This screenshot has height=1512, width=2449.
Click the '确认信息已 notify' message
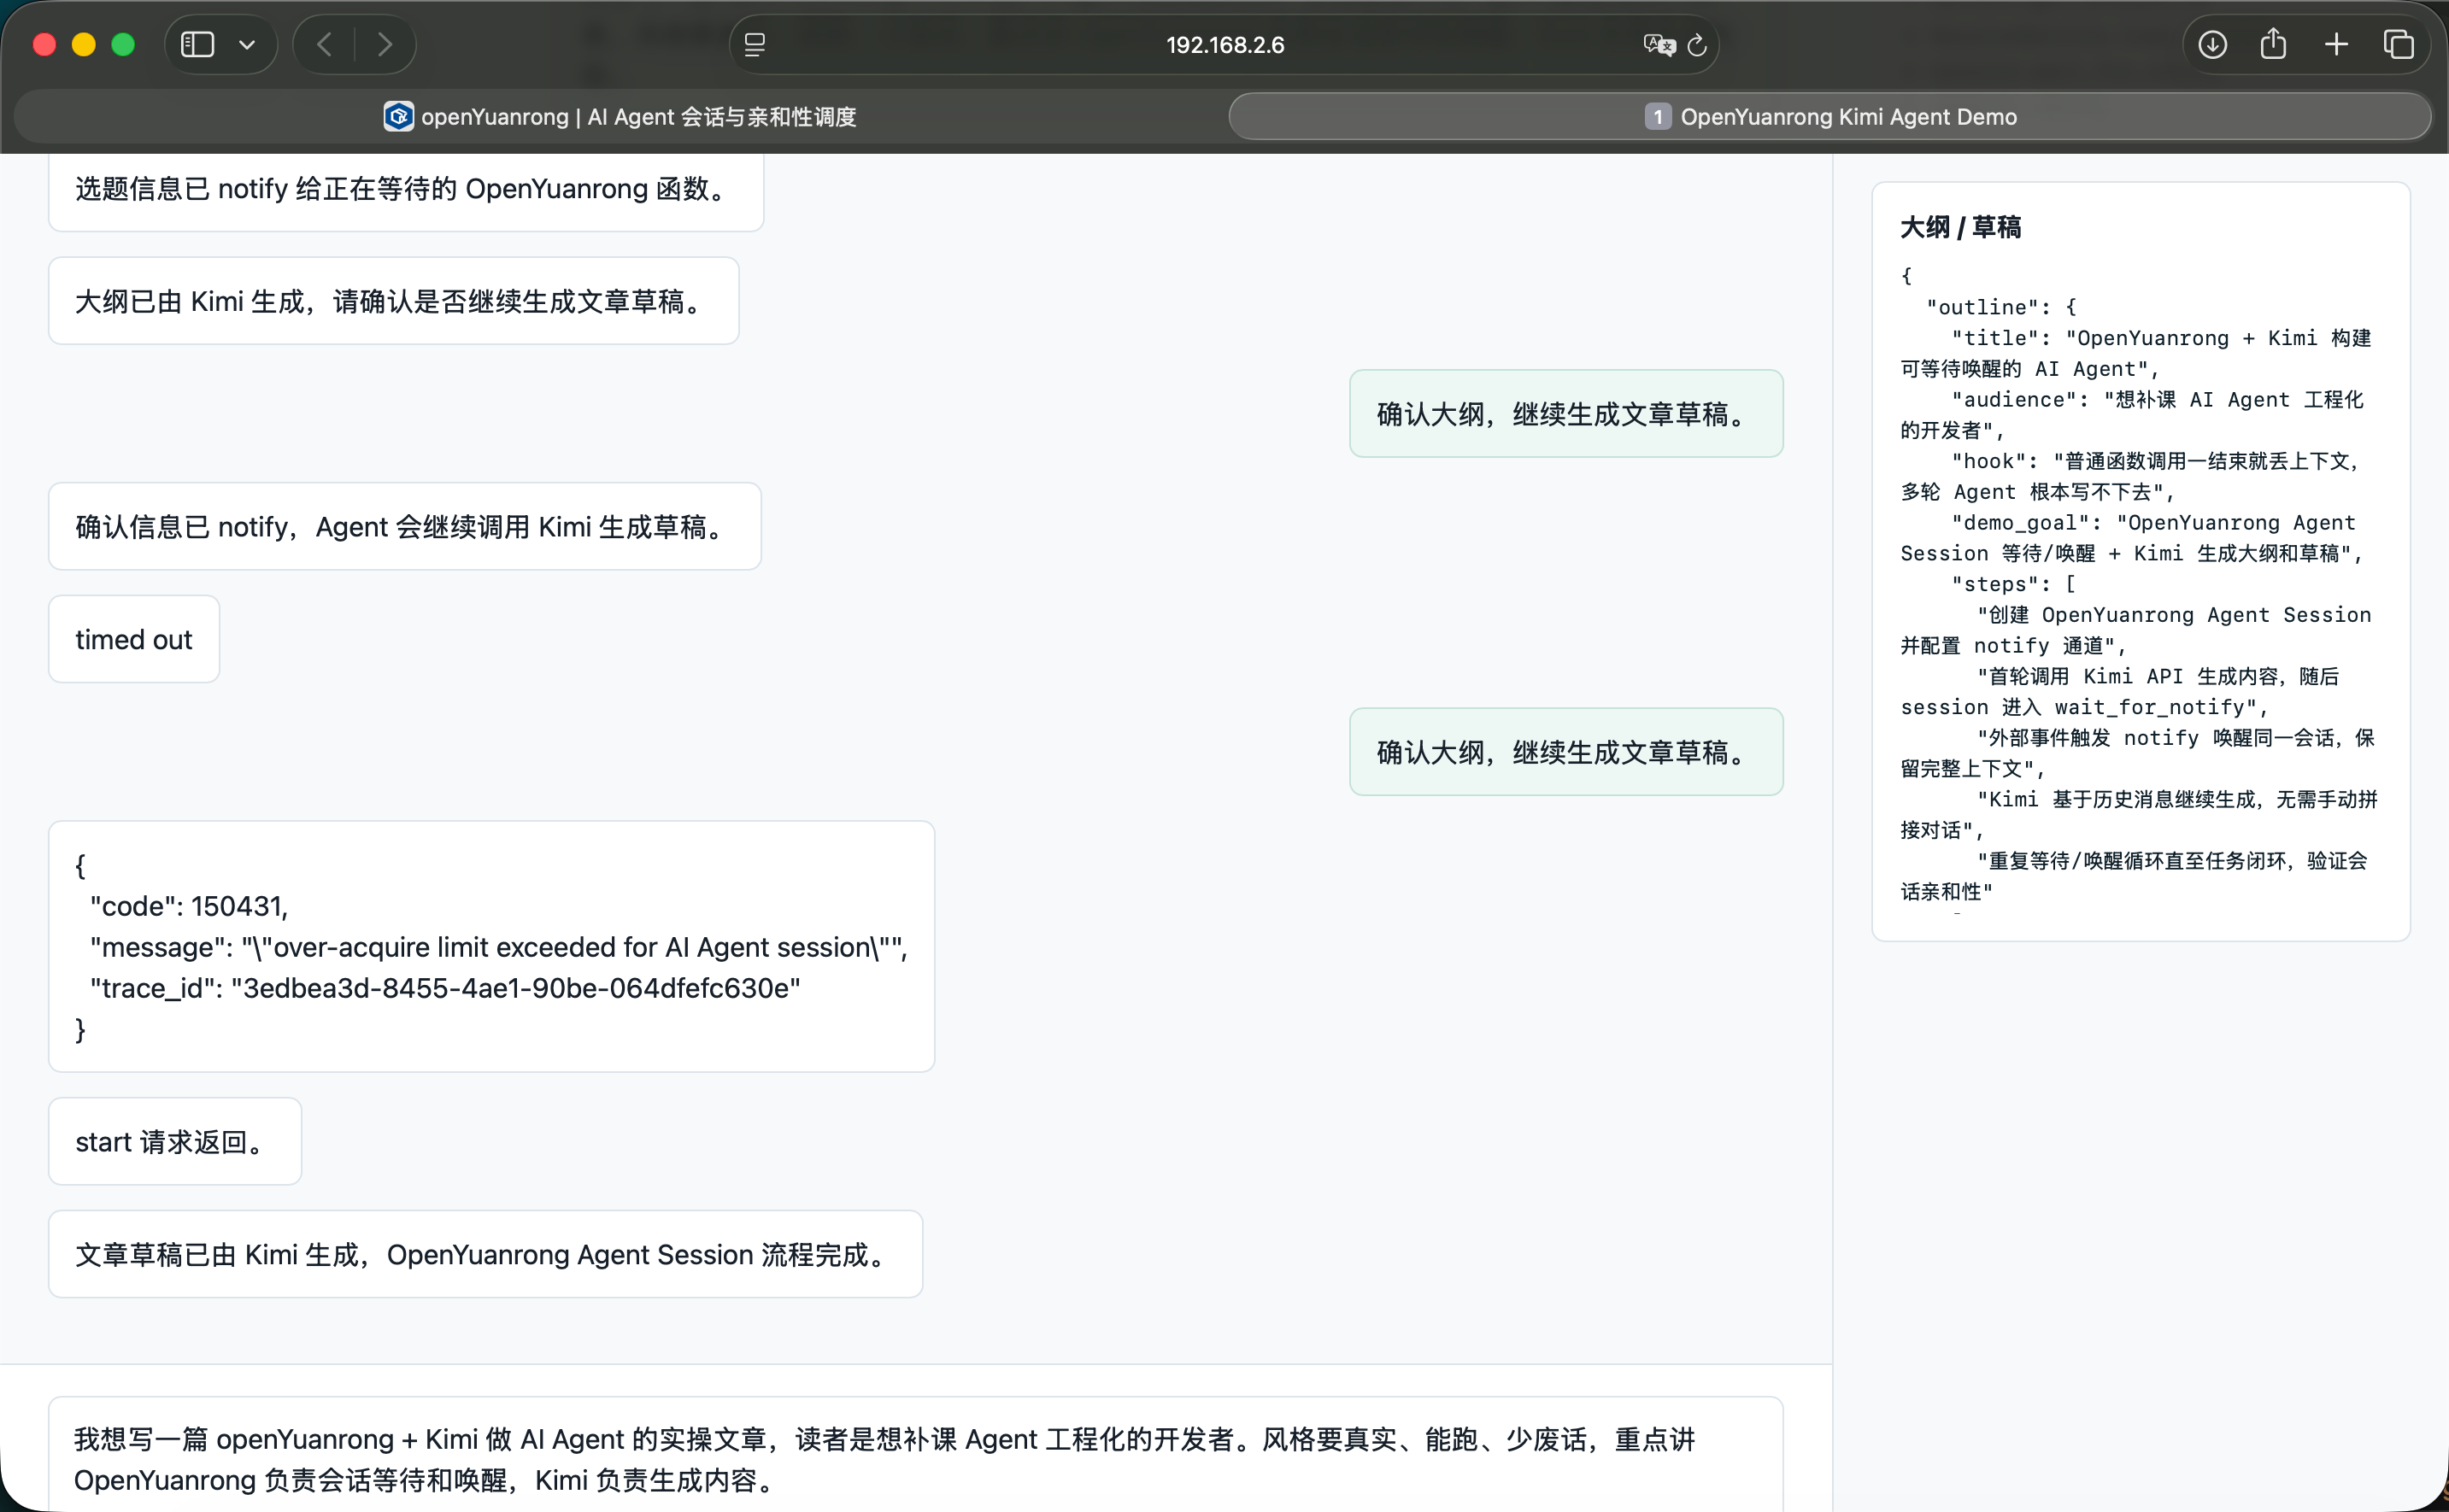(x=405, y=526)
